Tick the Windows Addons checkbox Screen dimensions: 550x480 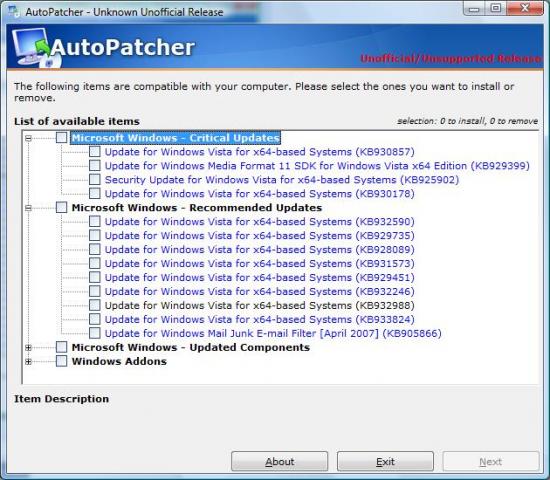61,361
